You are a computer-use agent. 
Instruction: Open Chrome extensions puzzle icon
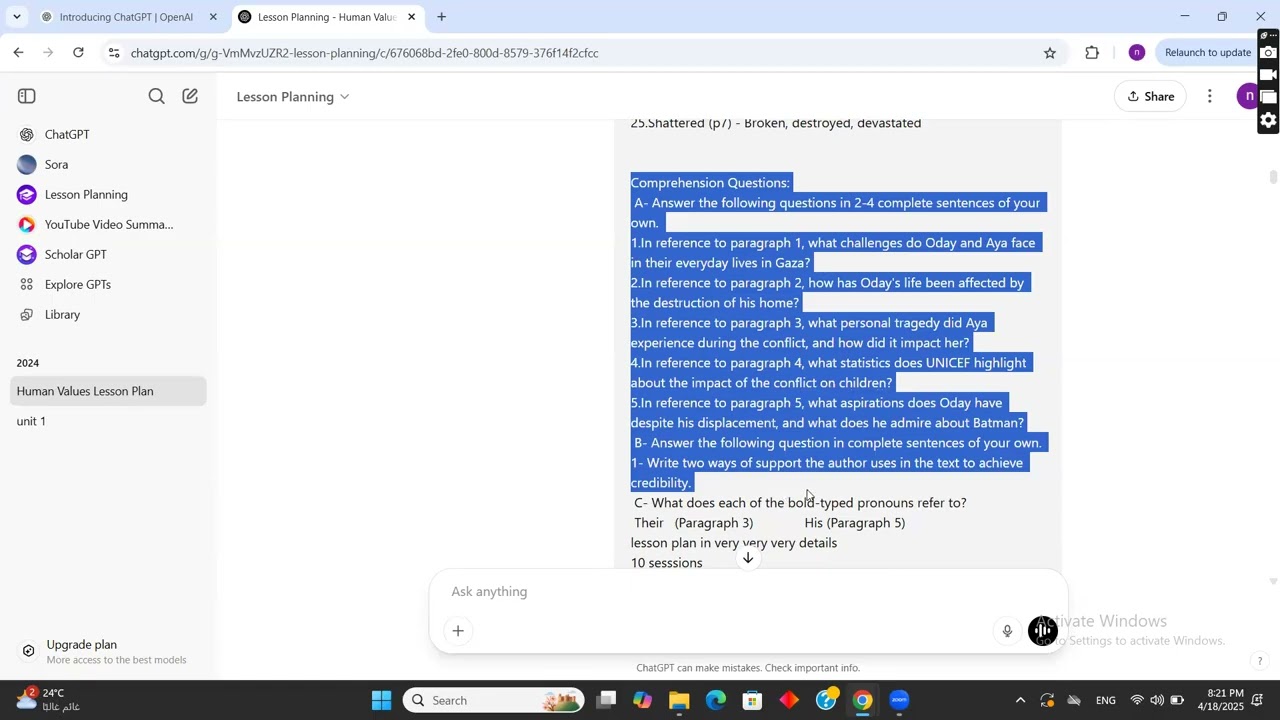tap(1092, 53)
